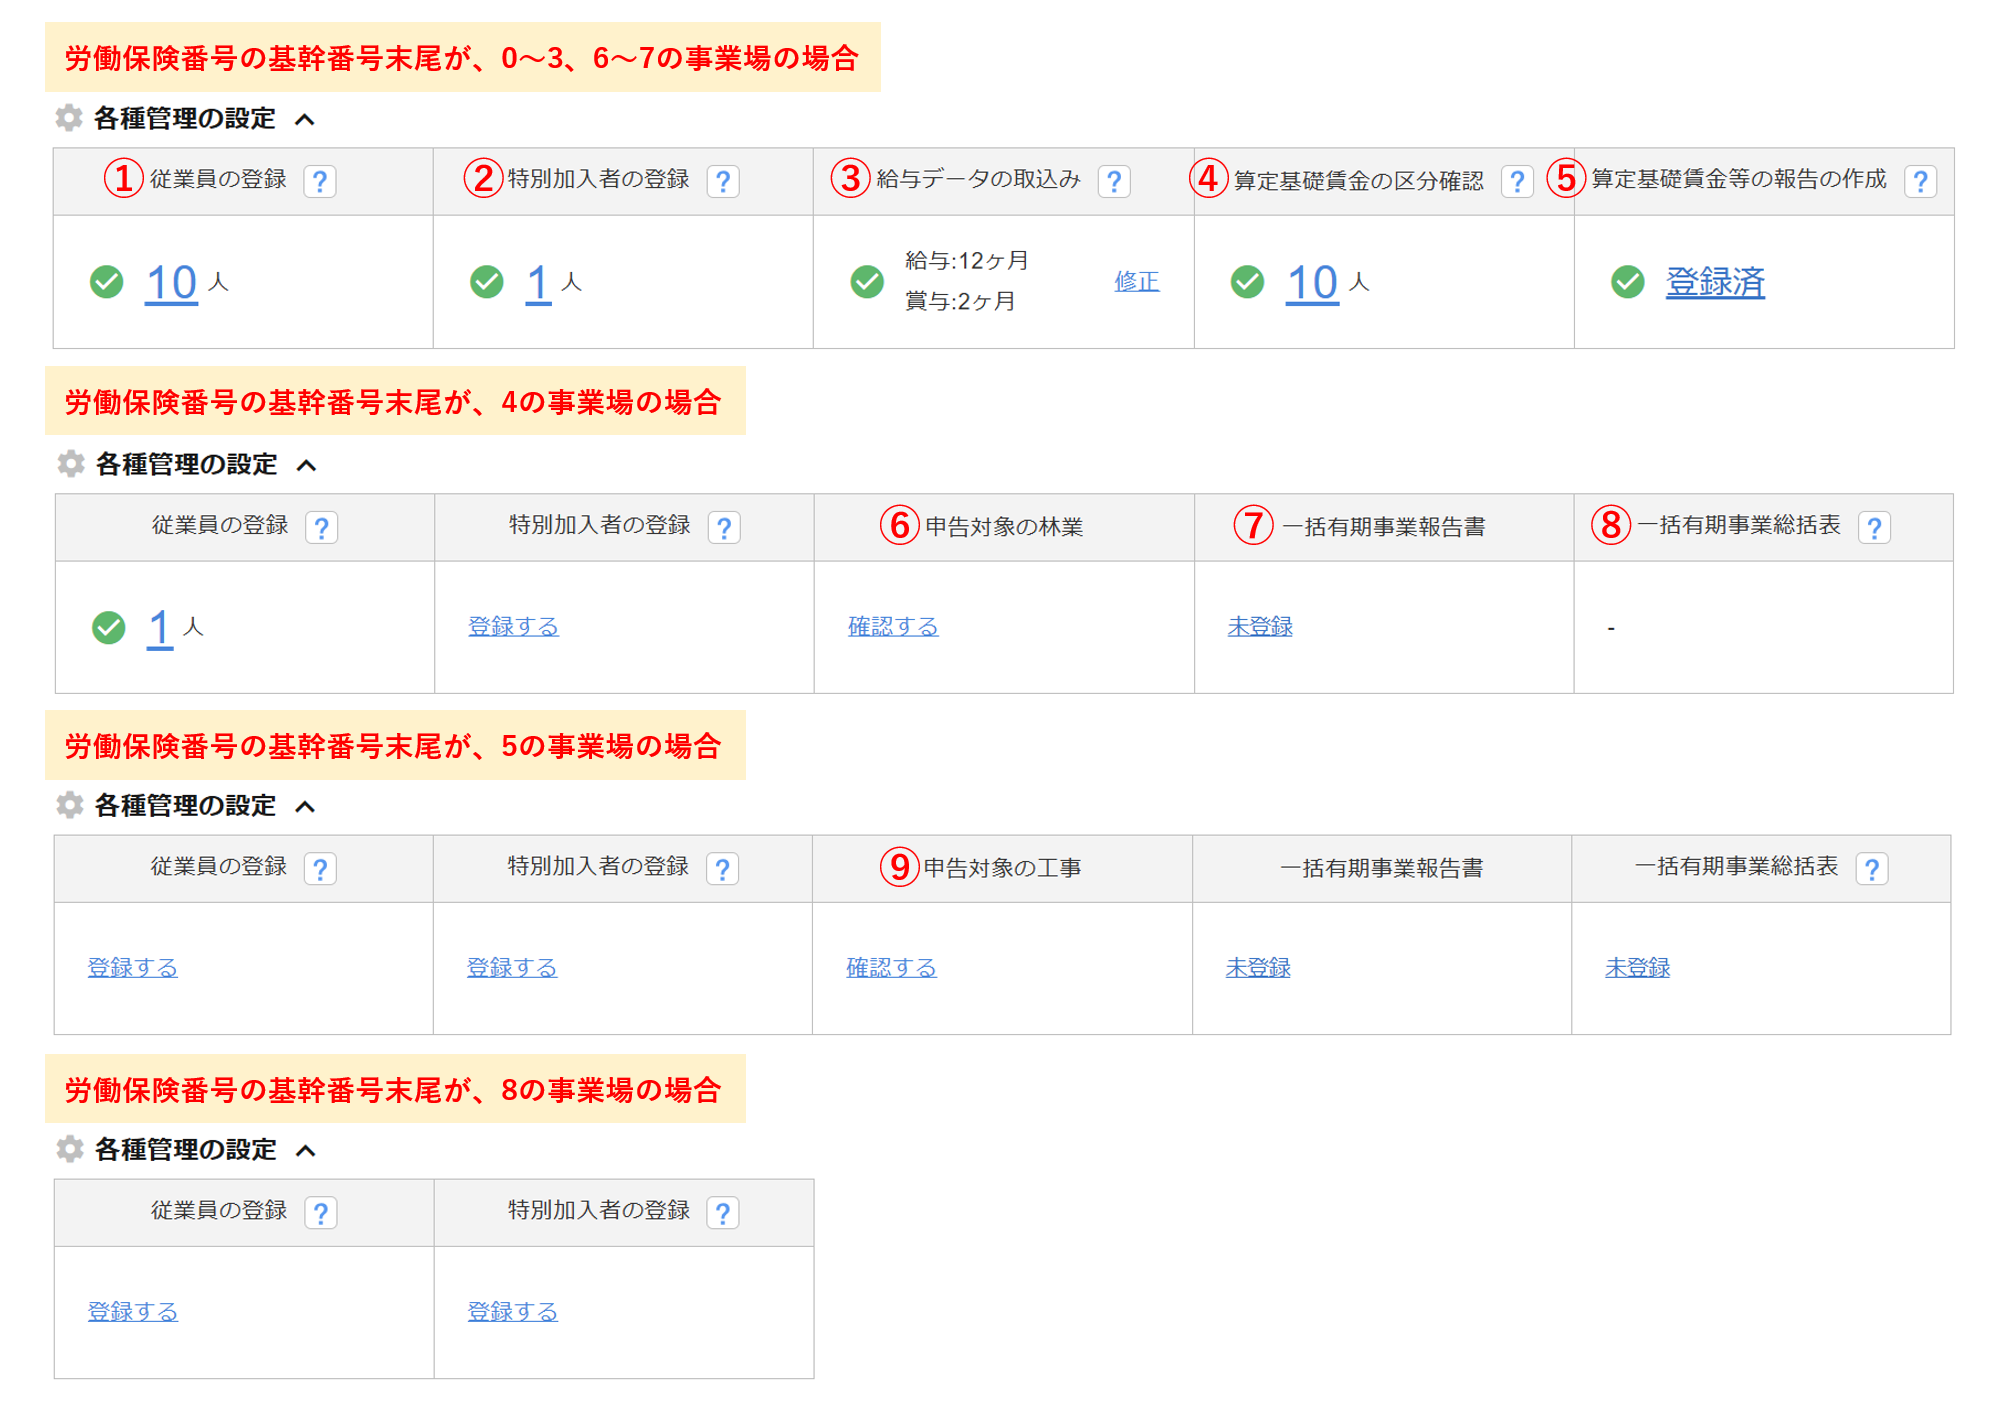Click help icon next to 従業員の登録 in first table
Viewport: 2004px width, 1409px height.
[320, 182]
